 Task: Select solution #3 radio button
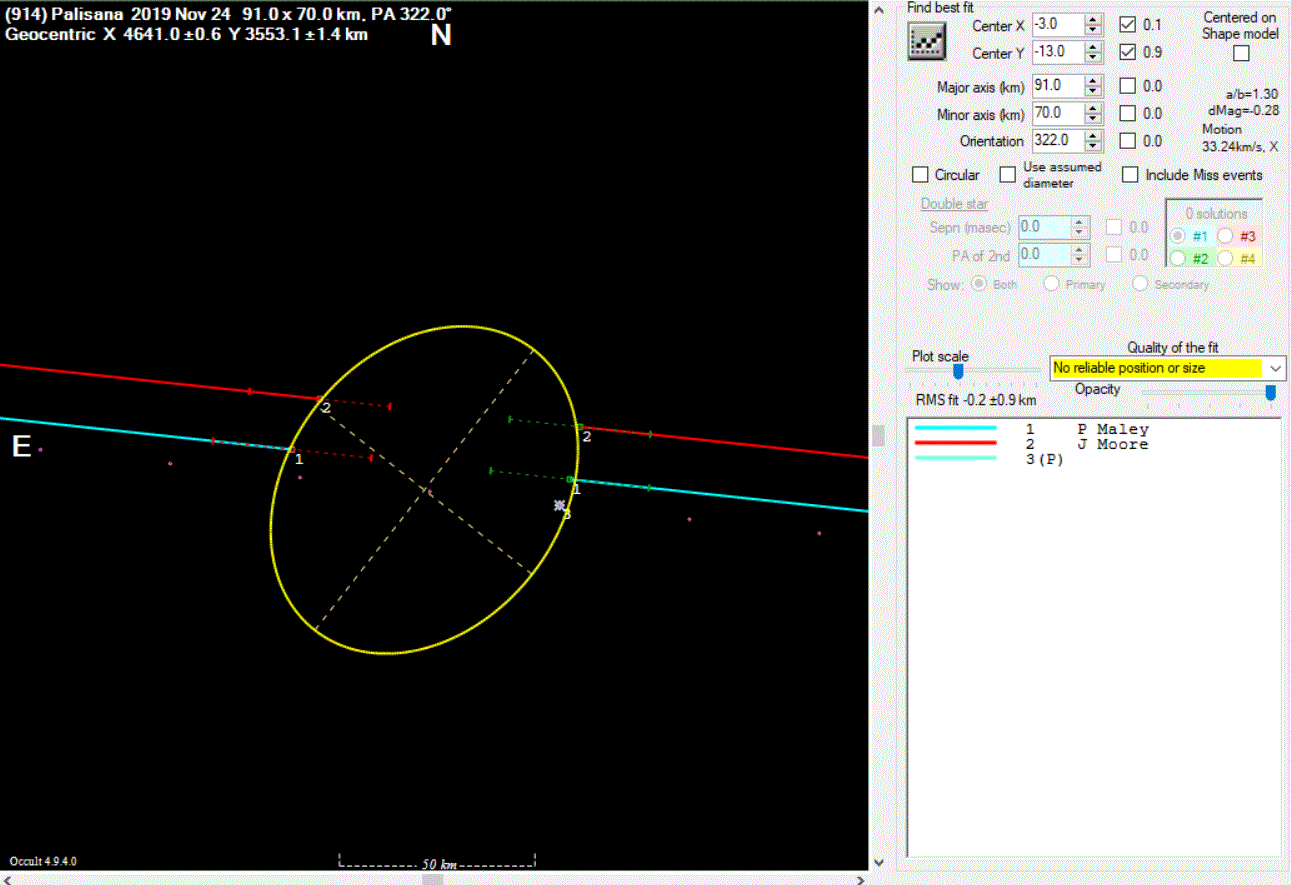click(1227, 236)
